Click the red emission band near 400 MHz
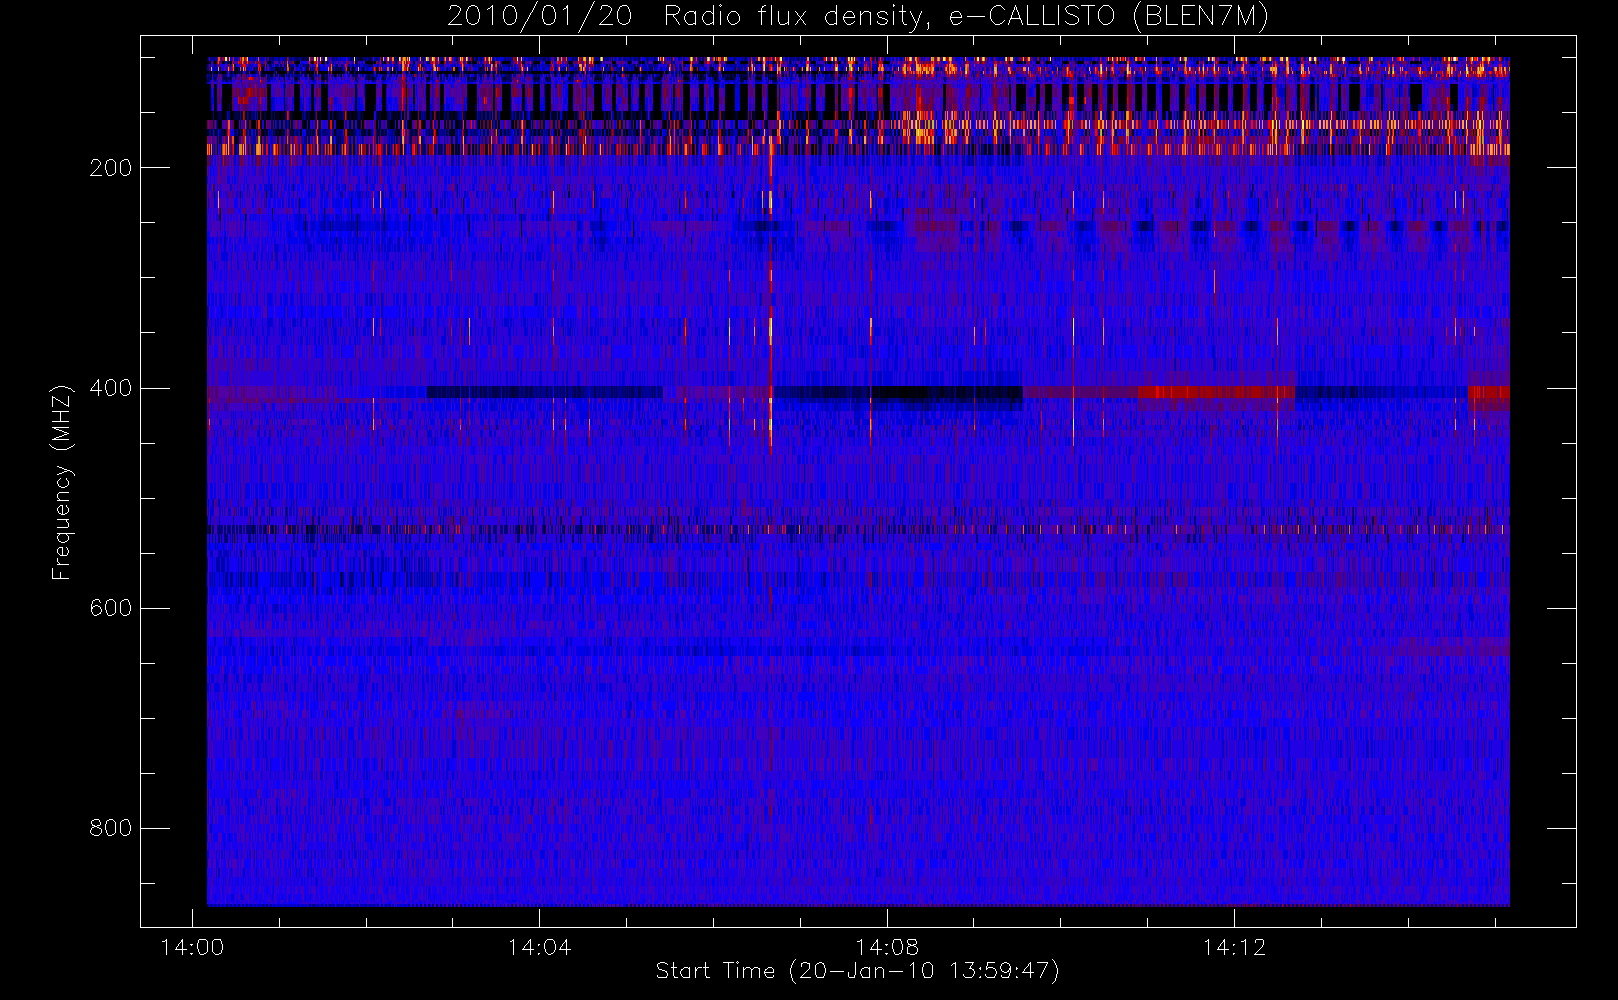Screen dimensions: 1618x1000 coord(1215,391)
